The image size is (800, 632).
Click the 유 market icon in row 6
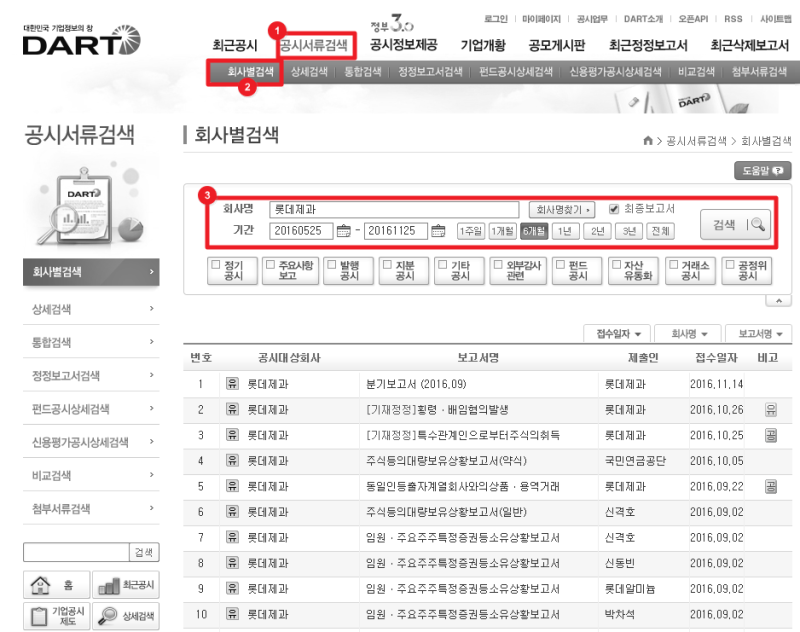point(232,512)
